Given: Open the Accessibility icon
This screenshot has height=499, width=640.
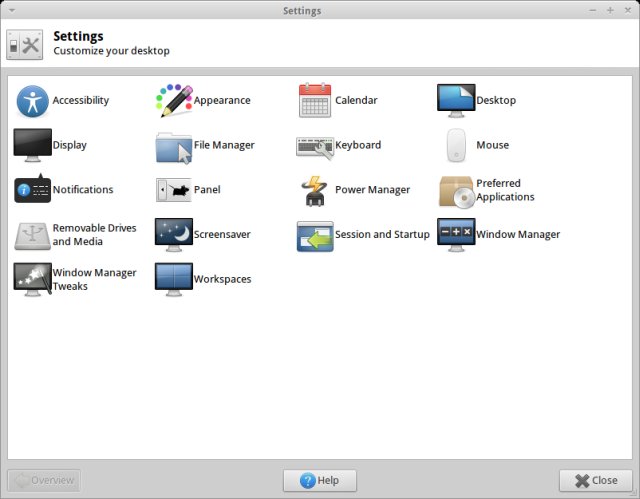Looking at the screenshot, I should pyautogui.click(x=32, y=101).
